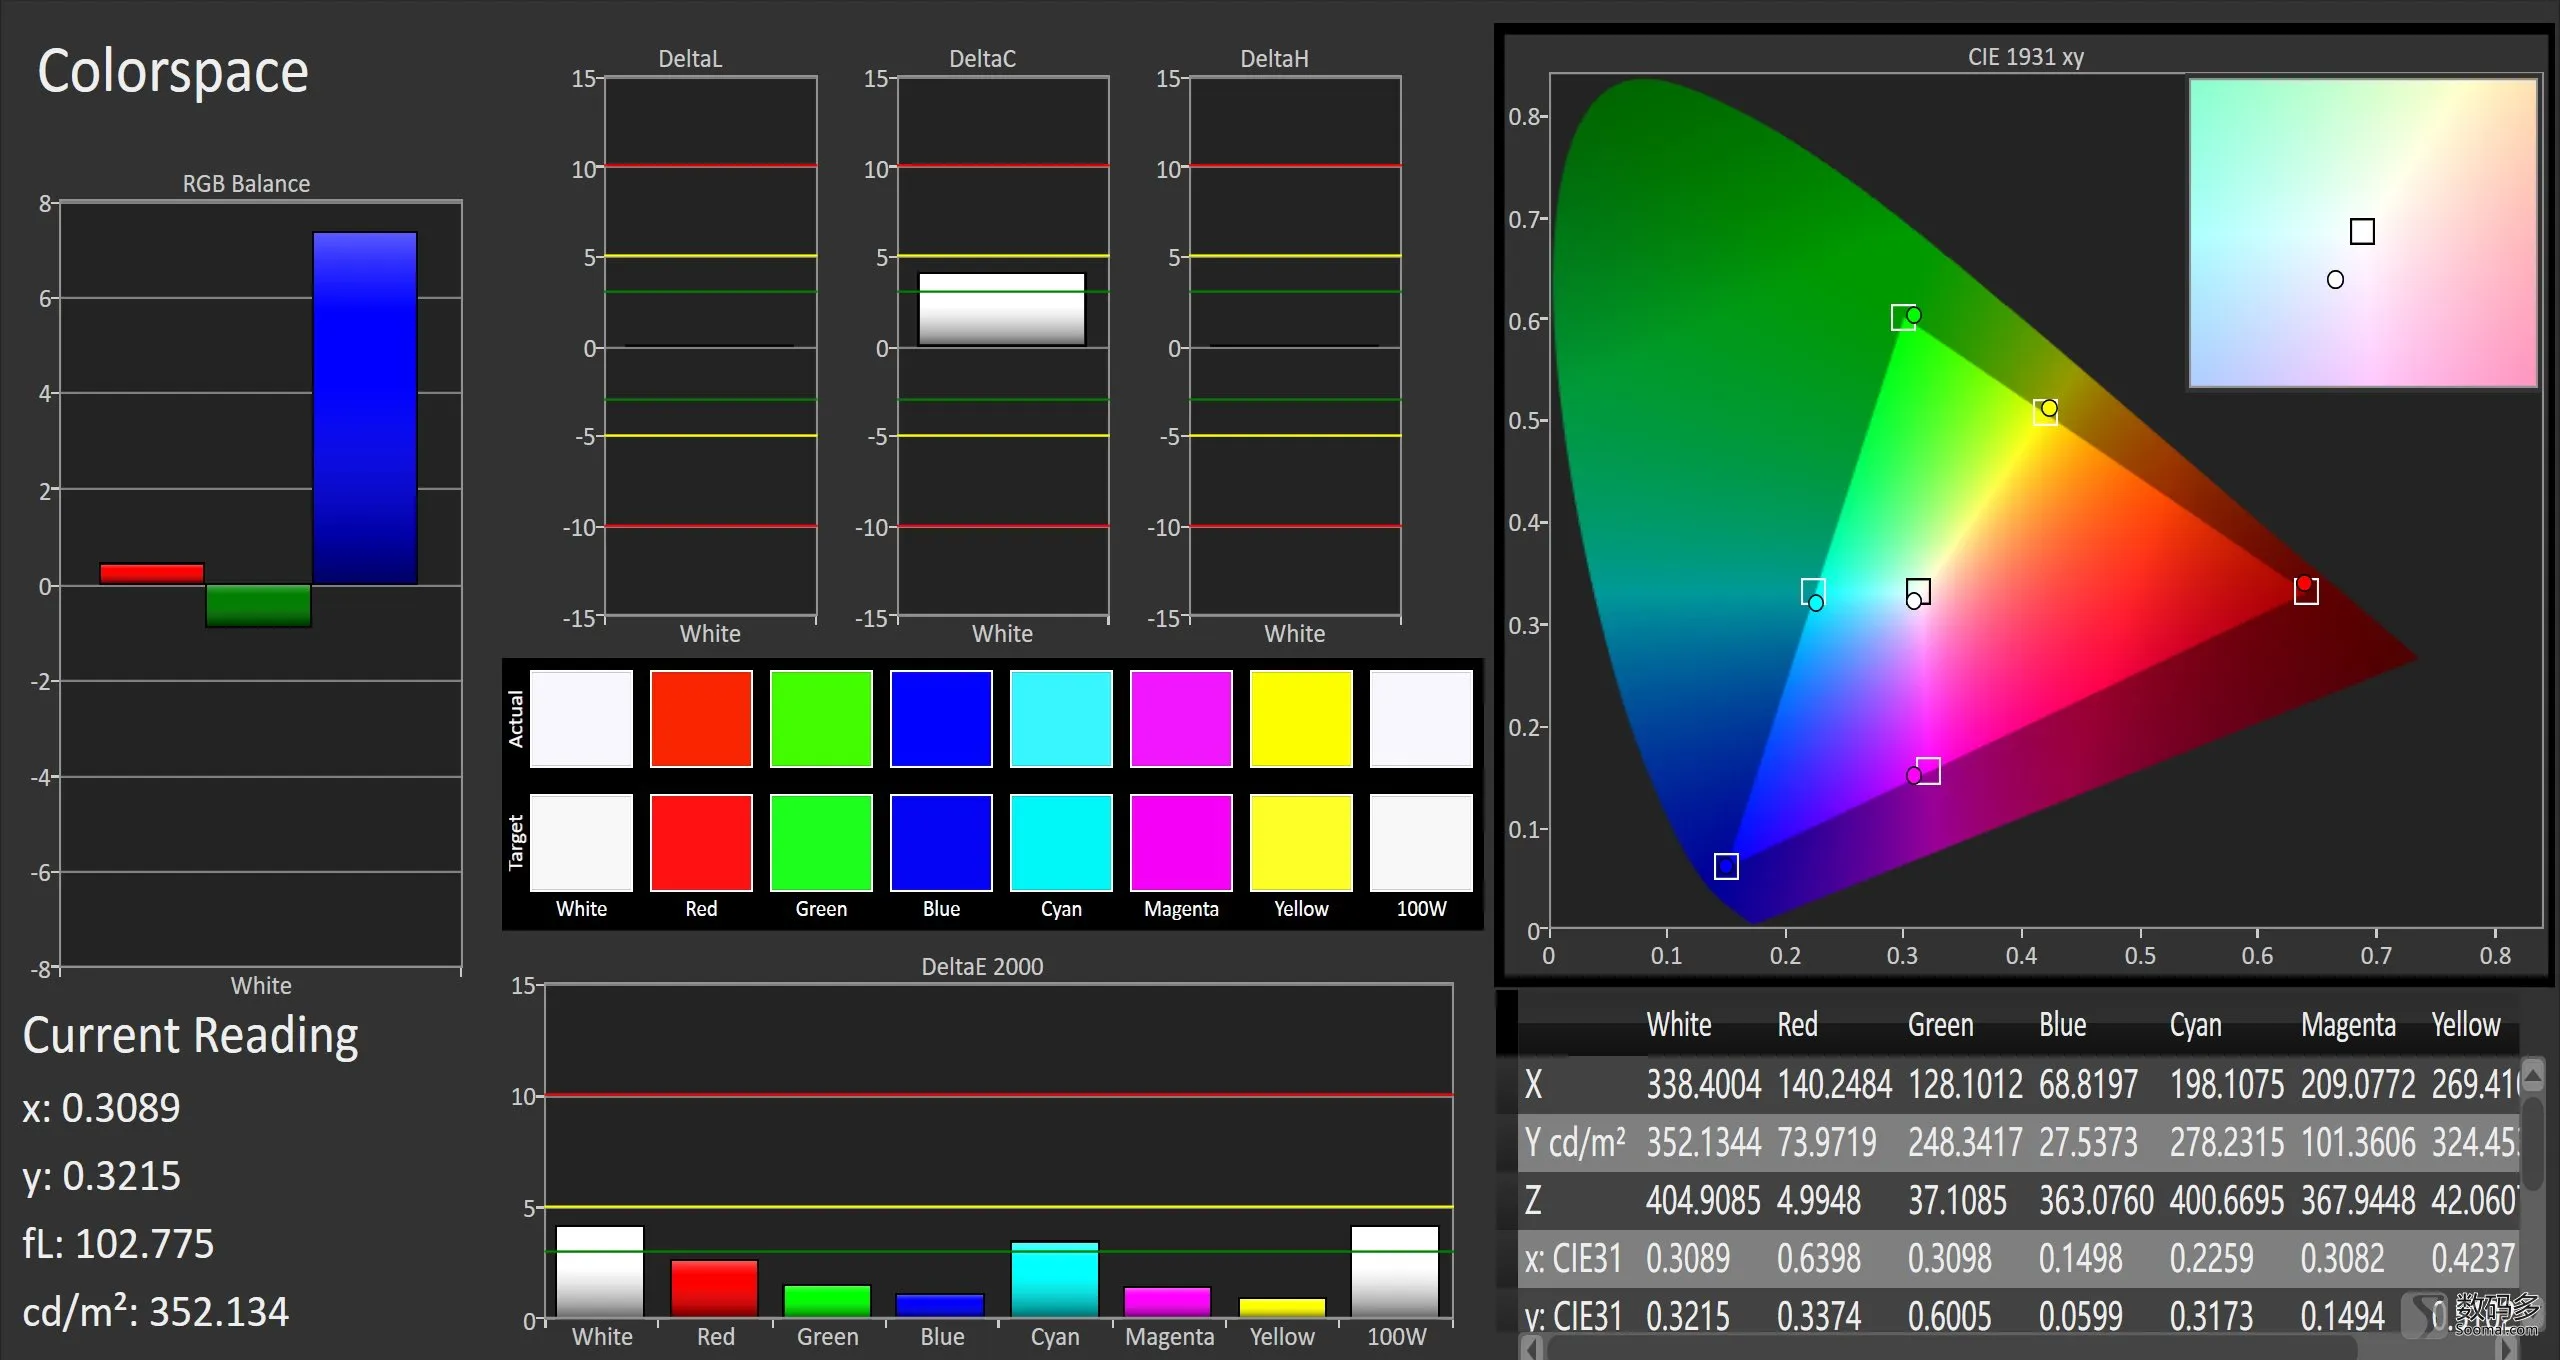Click the blue primary marker on CIE diagram
Image resolution: width=2560 pixels, height=1360 pixels.
[x=1726, y=866]
